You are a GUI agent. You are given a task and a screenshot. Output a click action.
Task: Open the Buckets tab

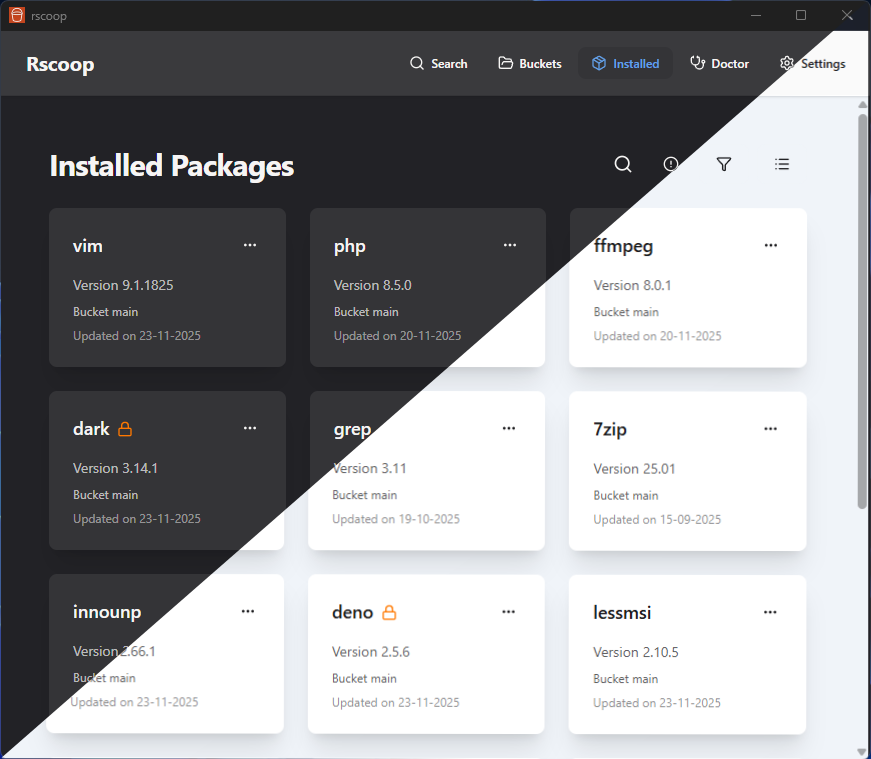530,63
